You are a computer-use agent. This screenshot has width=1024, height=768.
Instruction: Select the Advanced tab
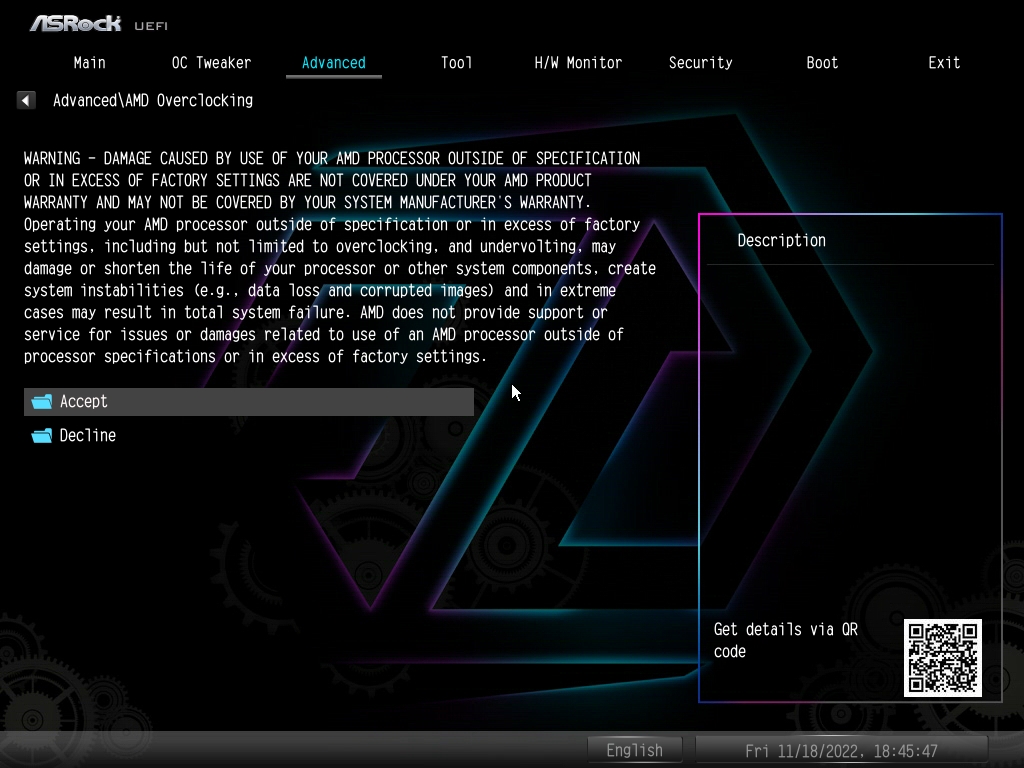pyautogui.click(x=334, y=63)
